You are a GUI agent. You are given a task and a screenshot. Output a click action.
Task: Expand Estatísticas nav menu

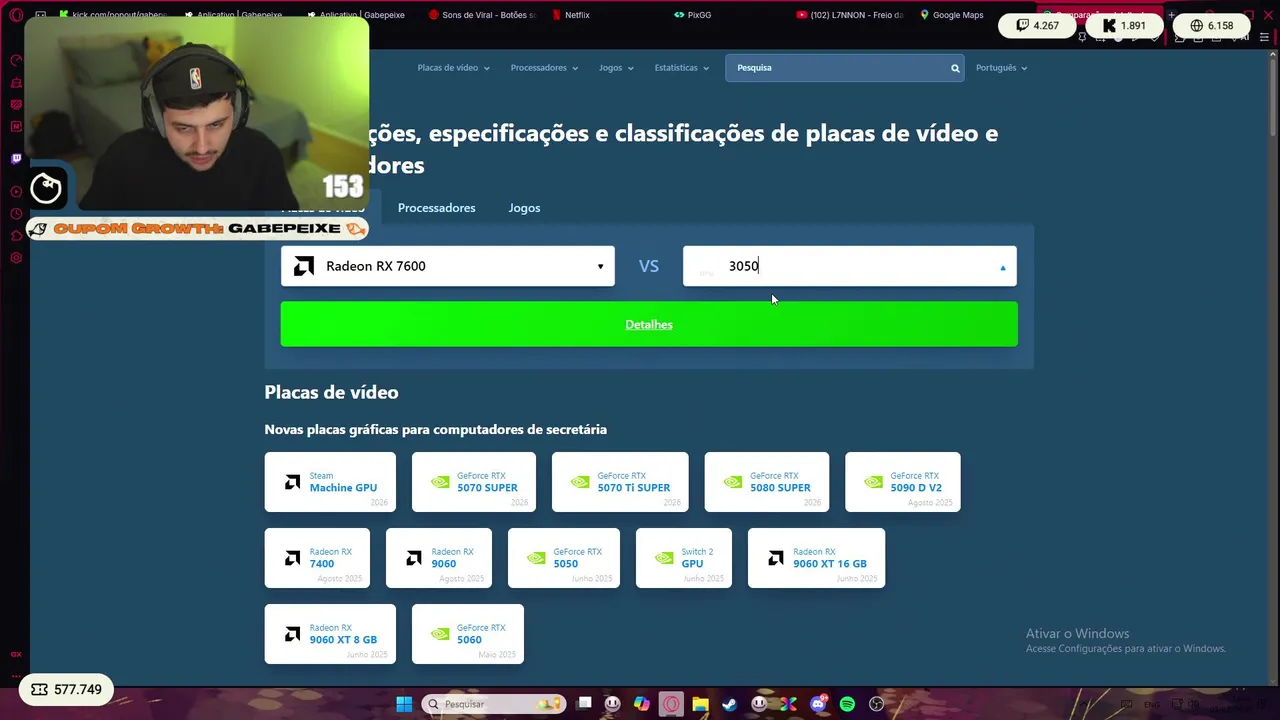coord(681,68)
